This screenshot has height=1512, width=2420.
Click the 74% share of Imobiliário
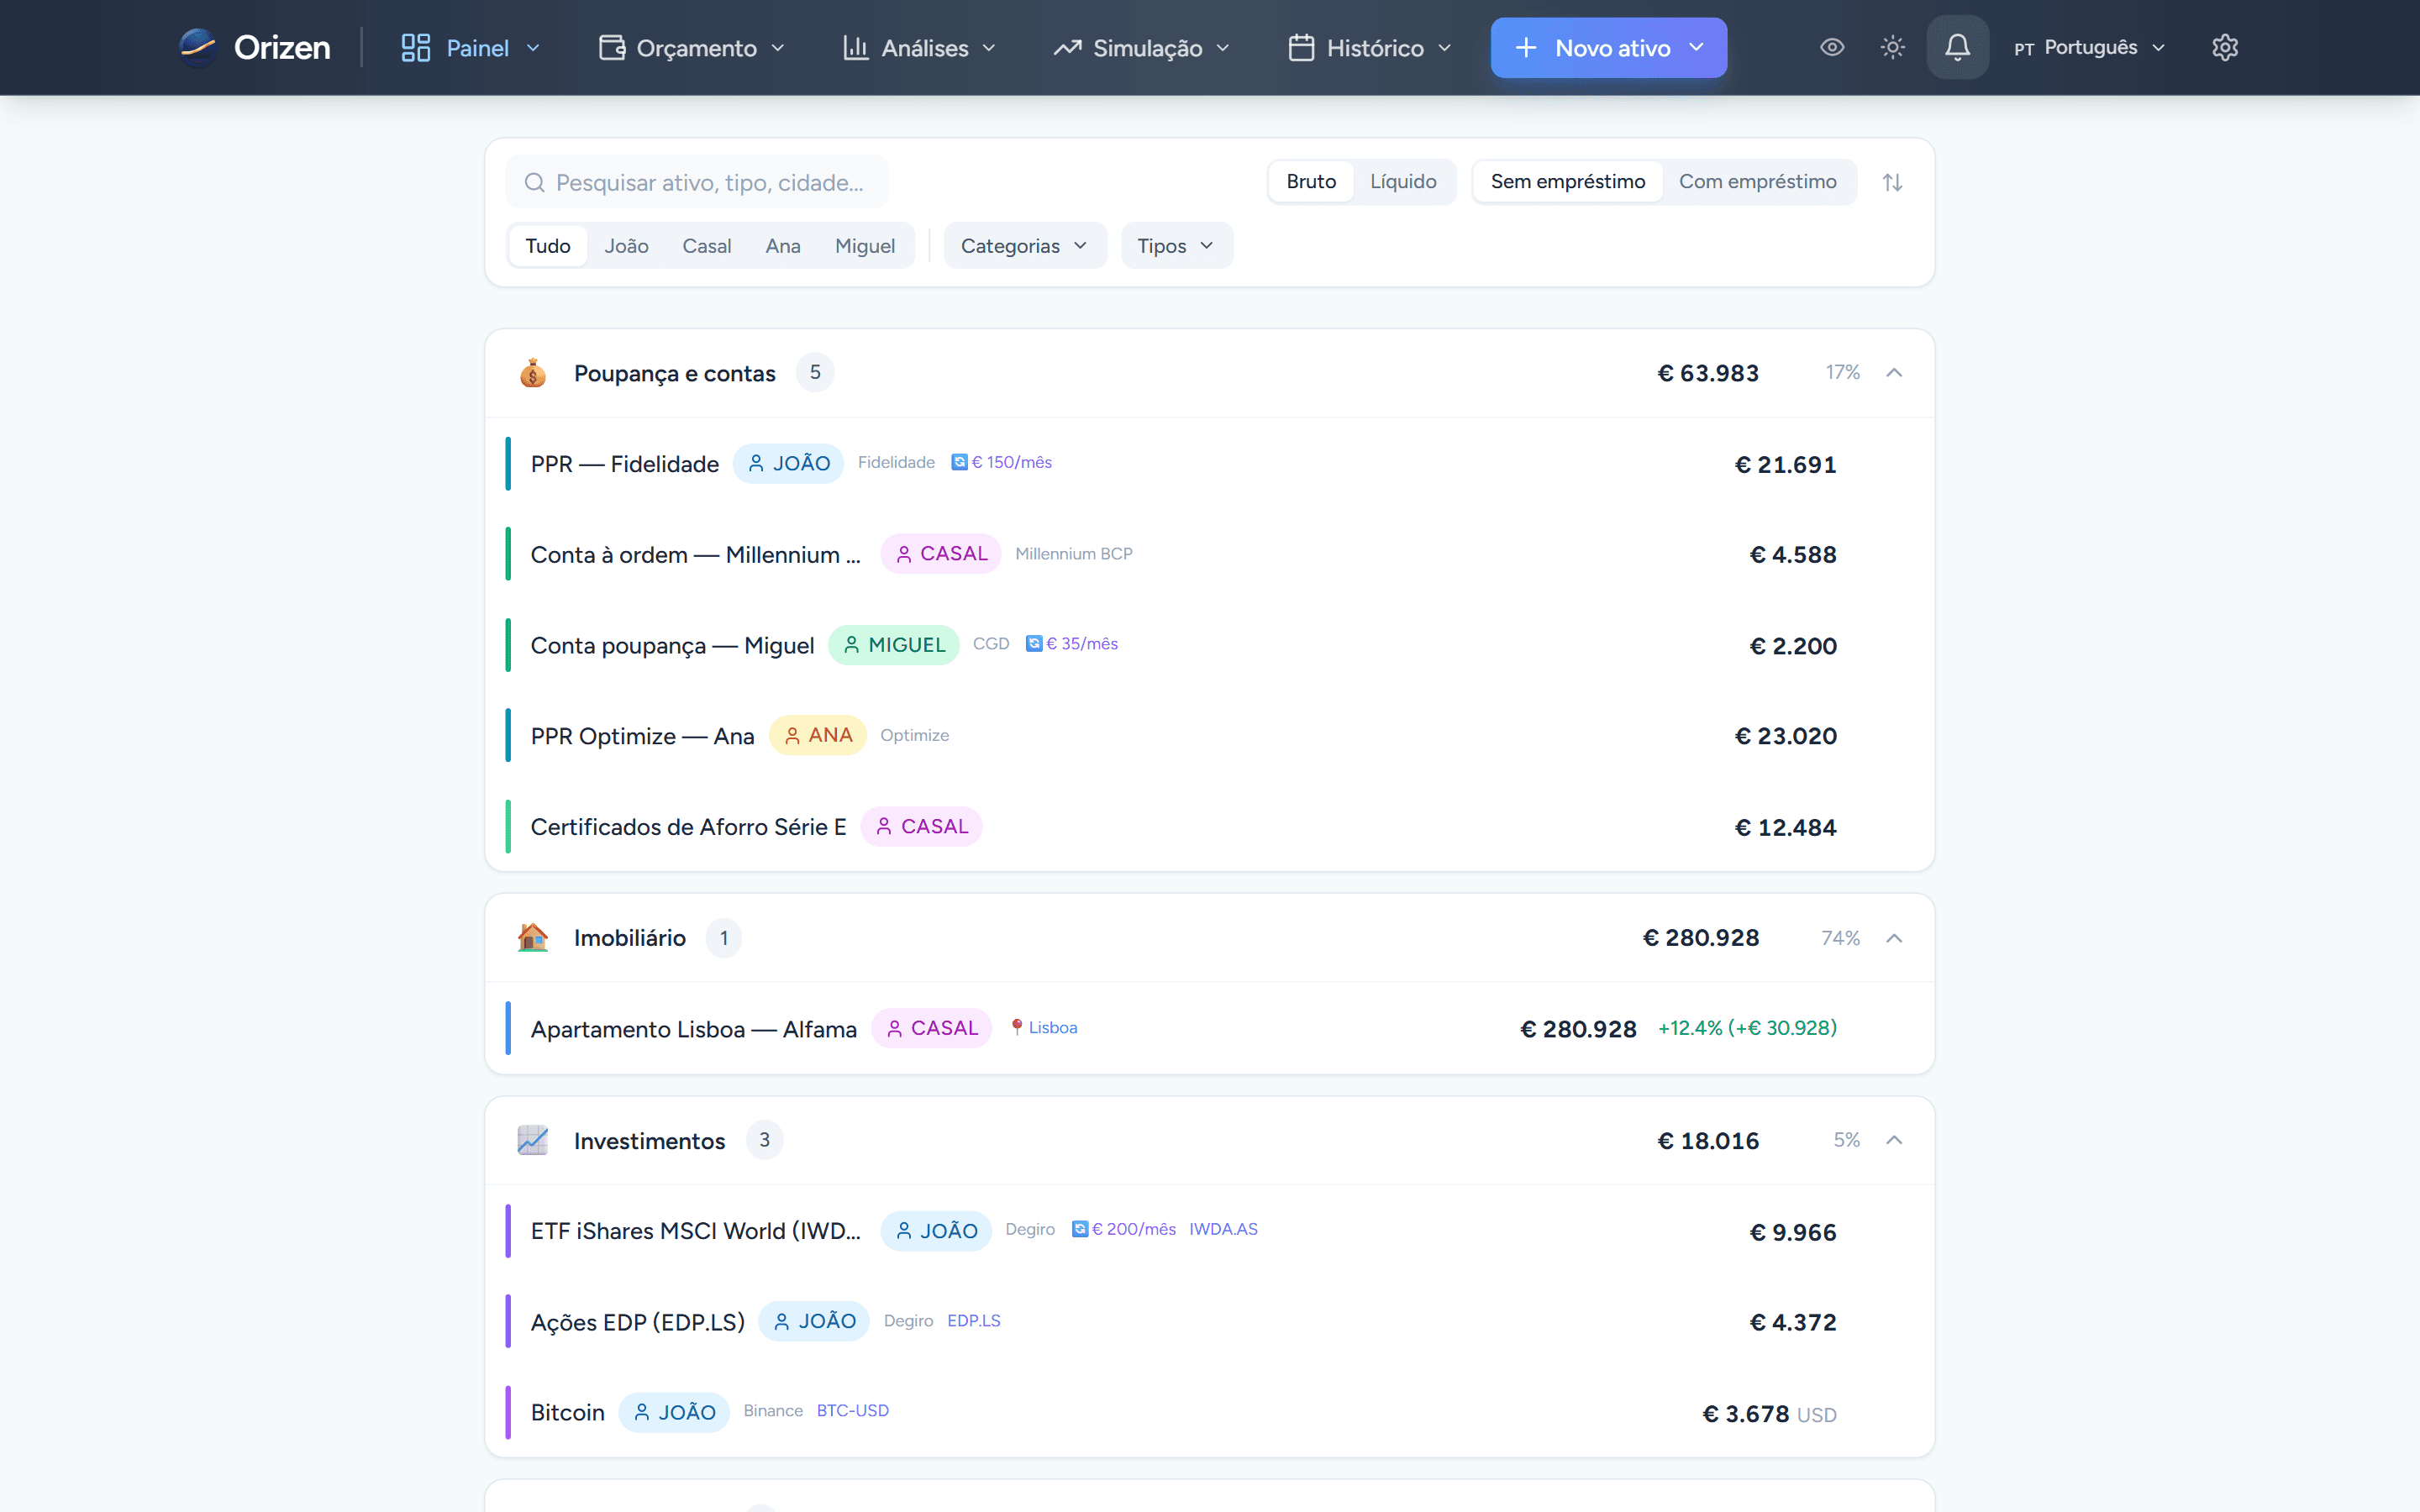coord(1840,938)
